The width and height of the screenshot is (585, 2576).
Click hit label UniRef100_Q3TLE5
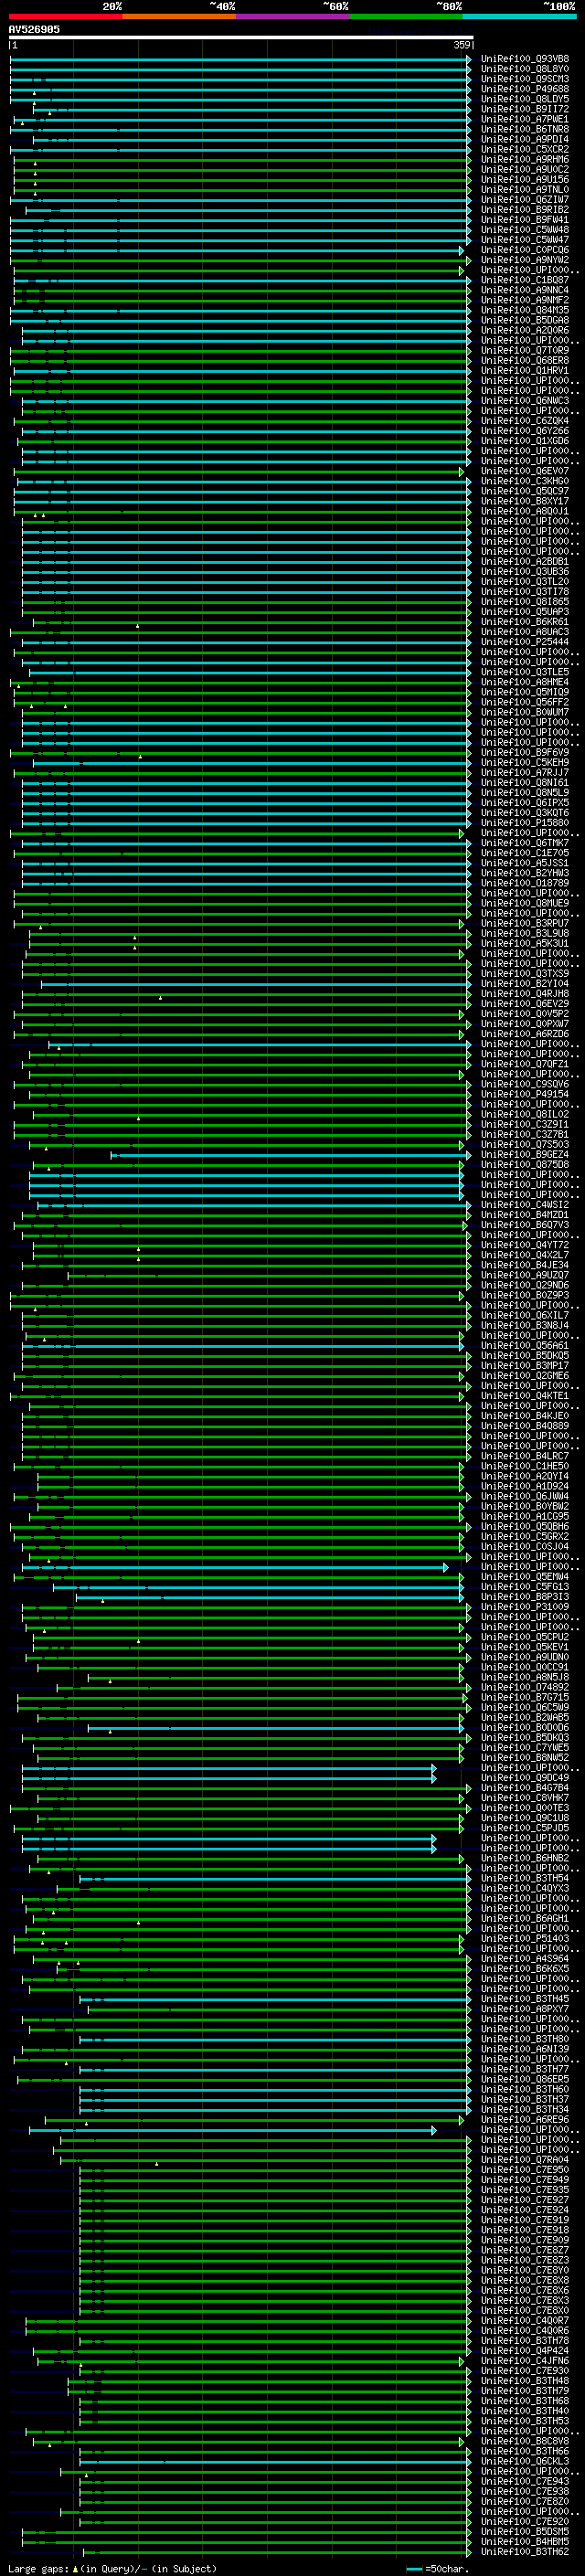click(525, 672)
